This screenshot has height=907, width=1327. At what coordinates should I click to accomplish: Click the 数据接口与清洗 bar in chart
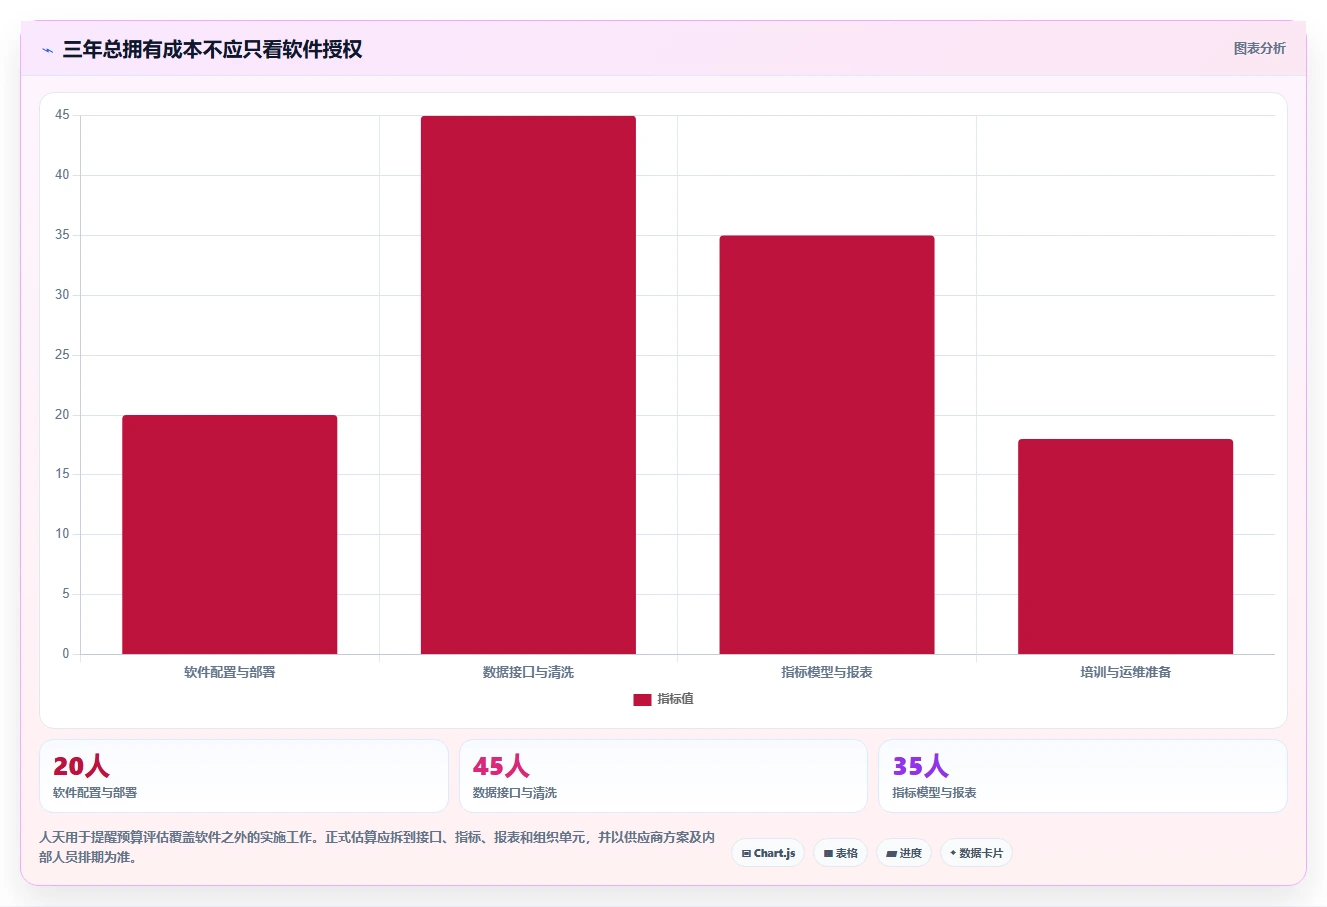click(528, 385)
